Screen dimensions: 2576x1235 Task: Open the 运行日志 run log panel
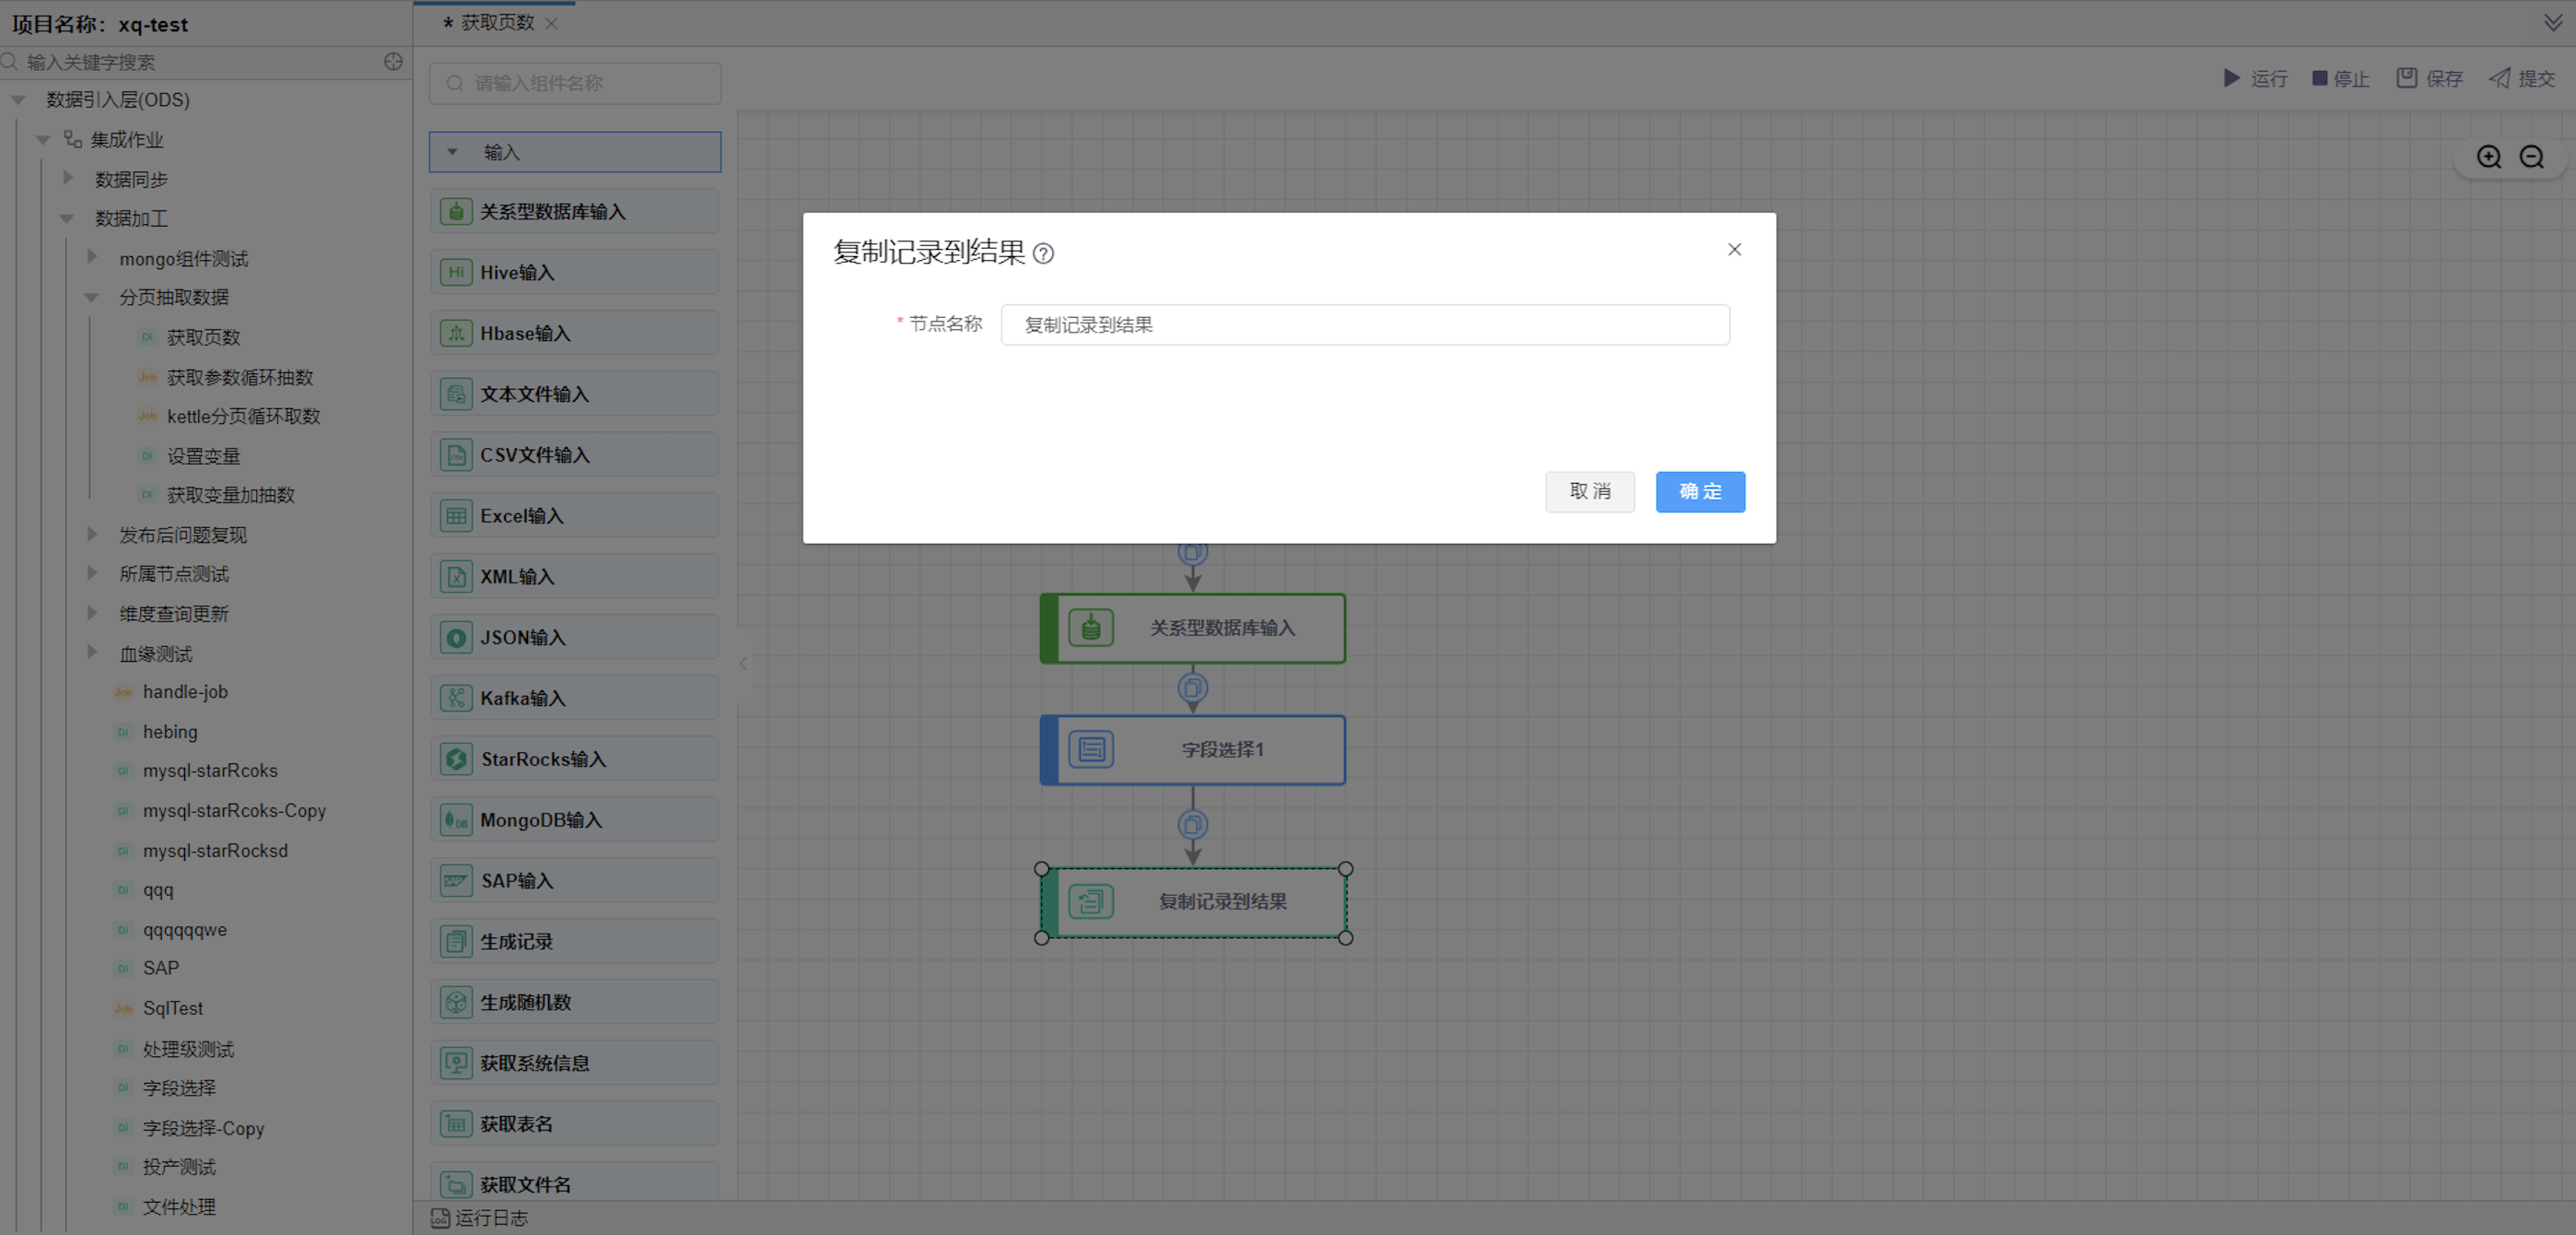(x=480, y=1217)
